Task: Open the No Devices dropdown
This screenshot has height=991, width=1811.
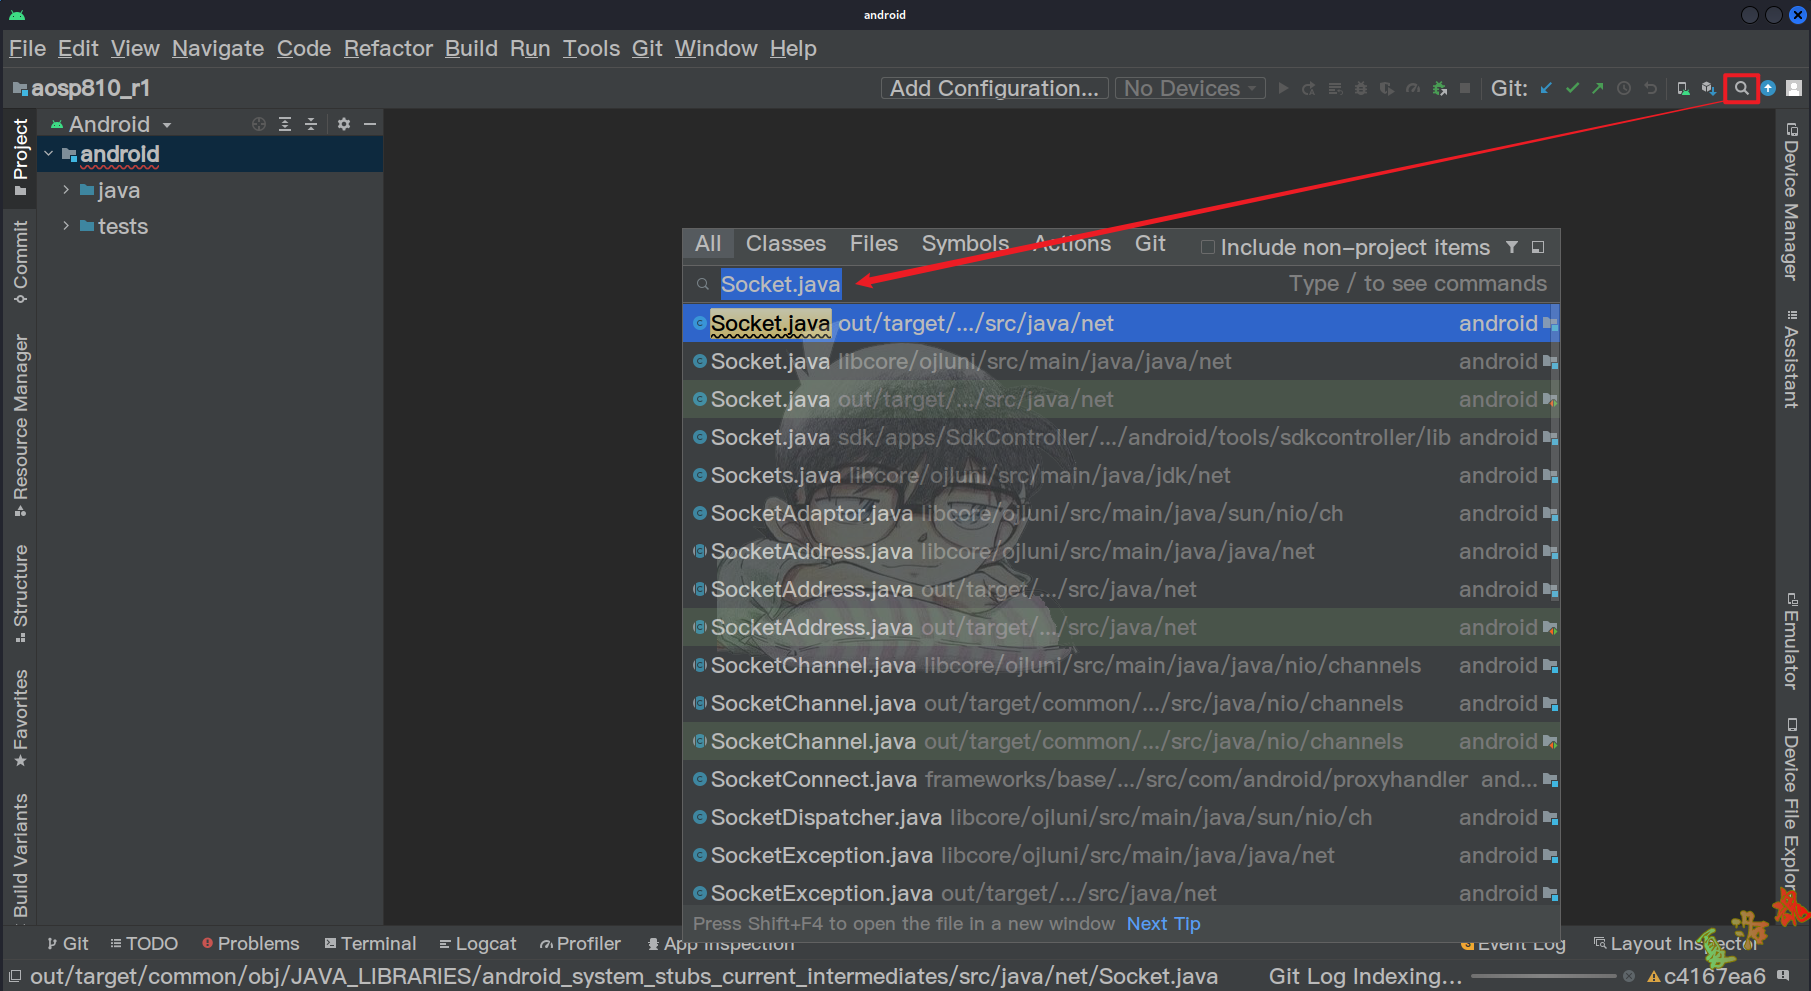Action: (x=1189, y=88)
